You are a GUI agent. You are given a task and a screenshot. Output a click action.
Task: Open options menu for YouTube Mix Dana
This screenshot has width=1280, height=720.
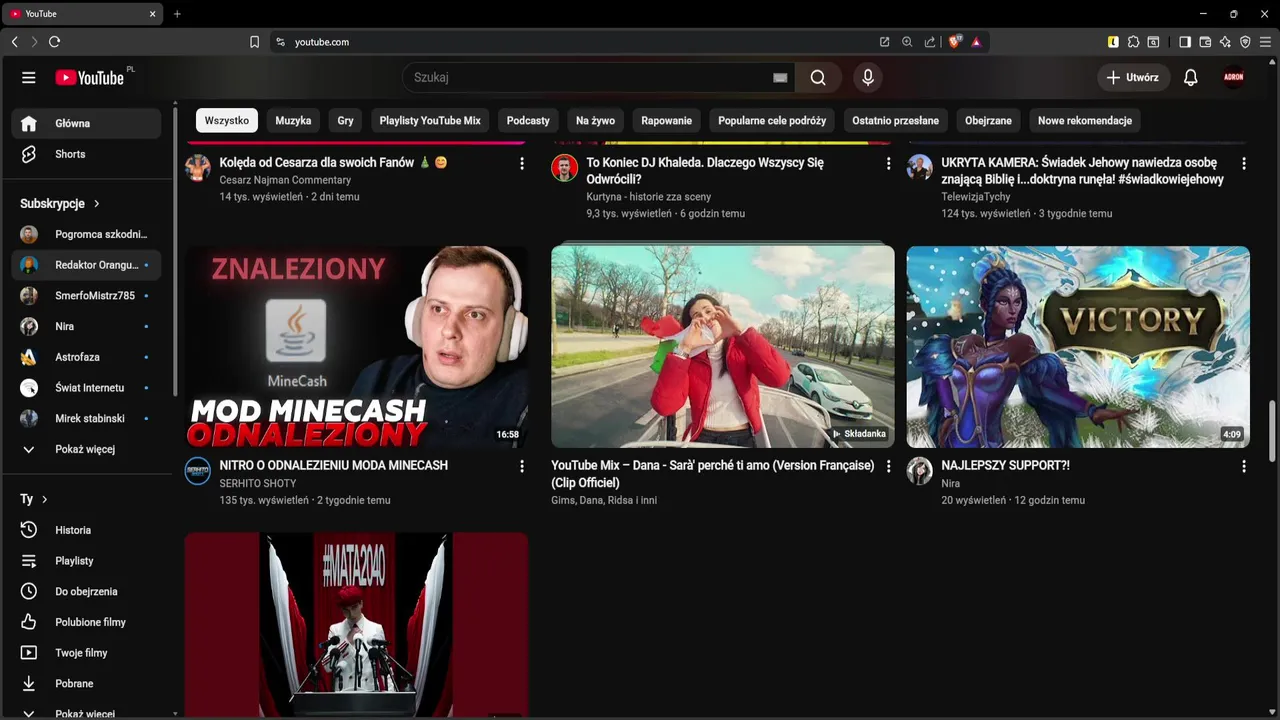[x=888, y=466]
